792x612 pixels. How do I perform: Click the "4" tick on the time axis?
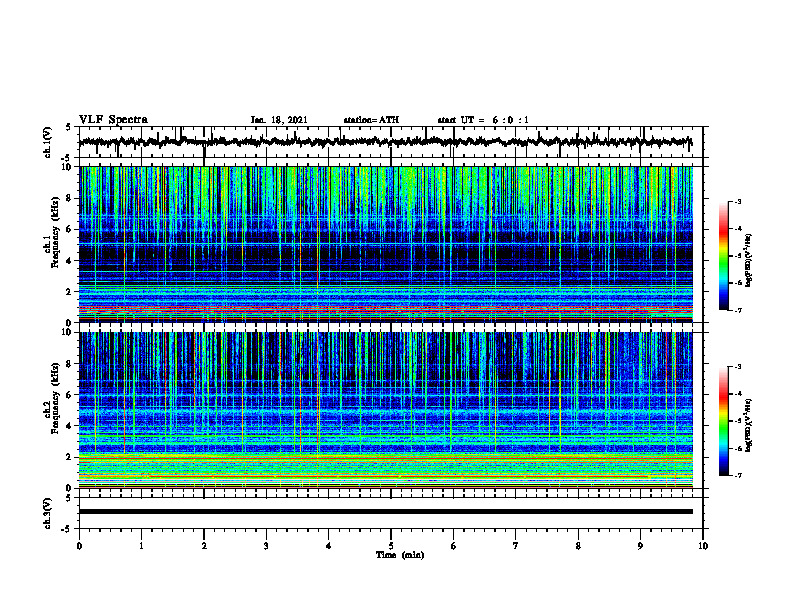coord(329,546)
